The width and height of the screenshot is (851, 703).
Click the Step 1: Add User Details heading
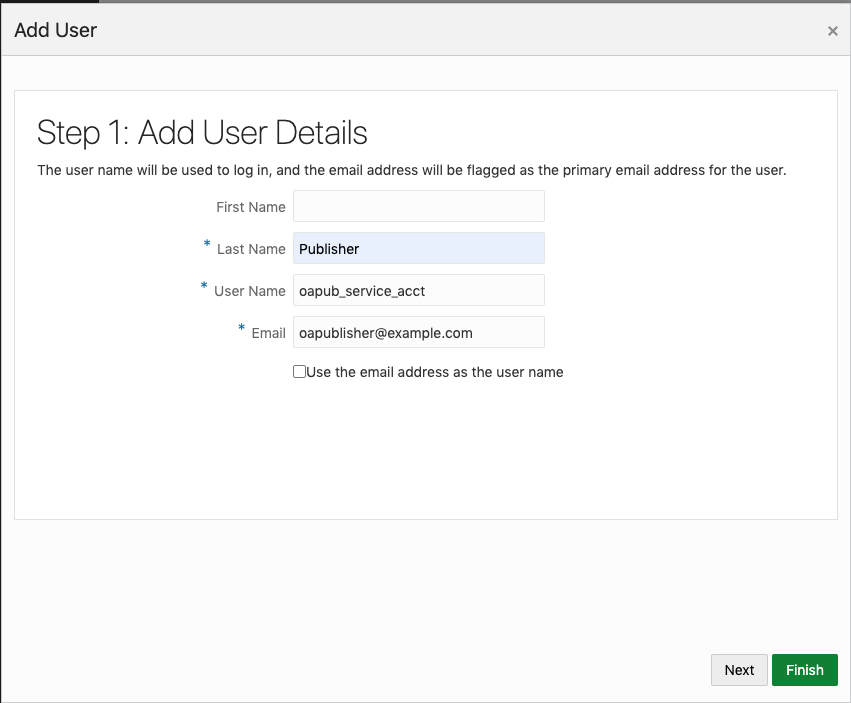coord(202,132)
